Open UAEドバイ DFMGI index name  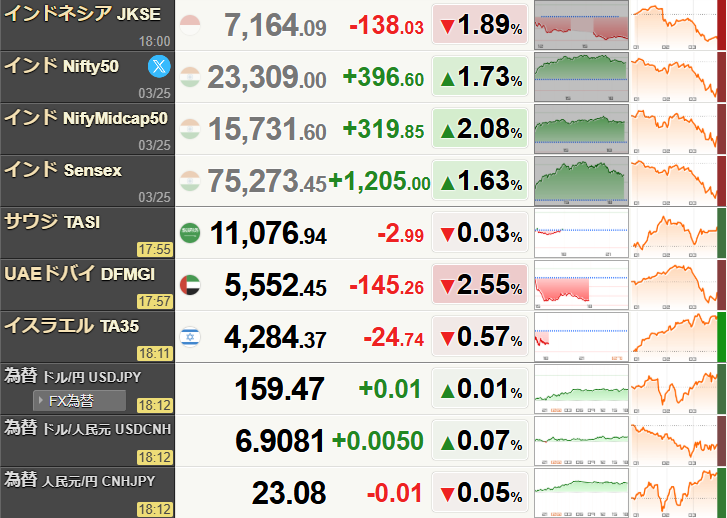point(79,274)
